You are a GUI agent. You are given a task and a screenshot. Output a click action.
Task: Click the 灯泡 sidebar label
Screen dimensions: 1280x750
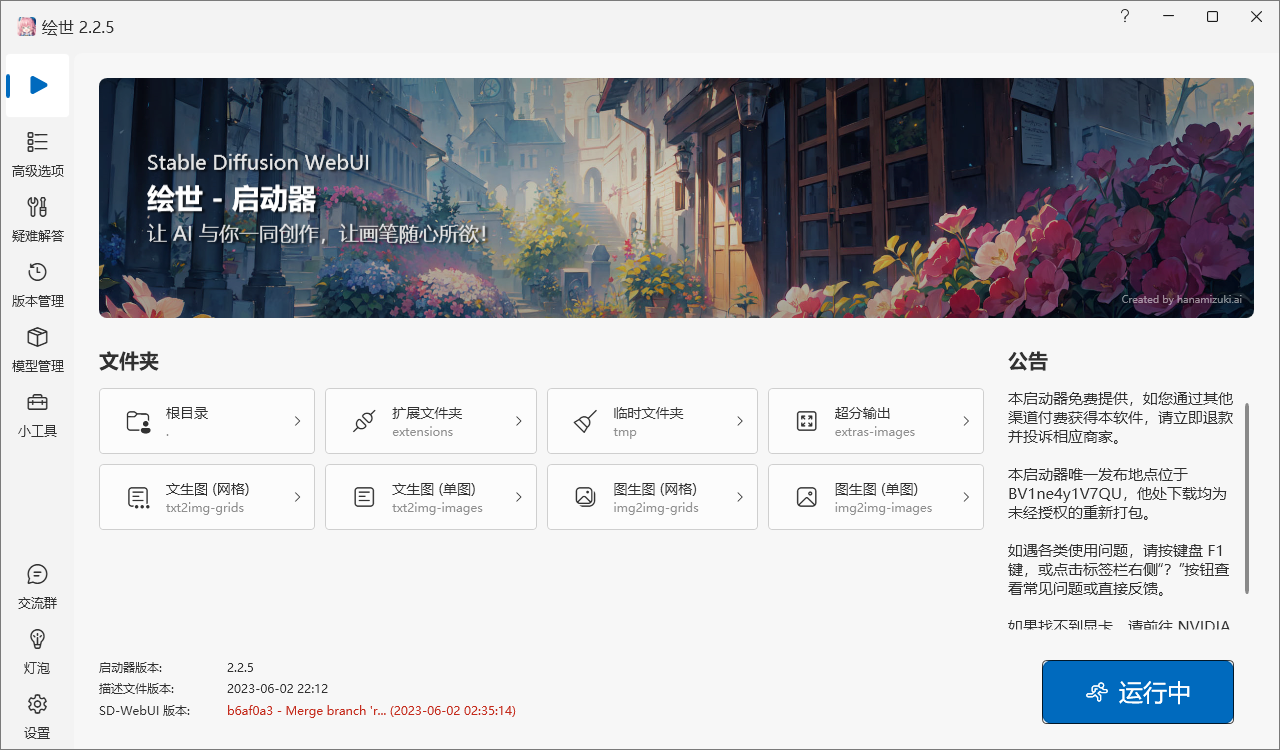[38, 668]
